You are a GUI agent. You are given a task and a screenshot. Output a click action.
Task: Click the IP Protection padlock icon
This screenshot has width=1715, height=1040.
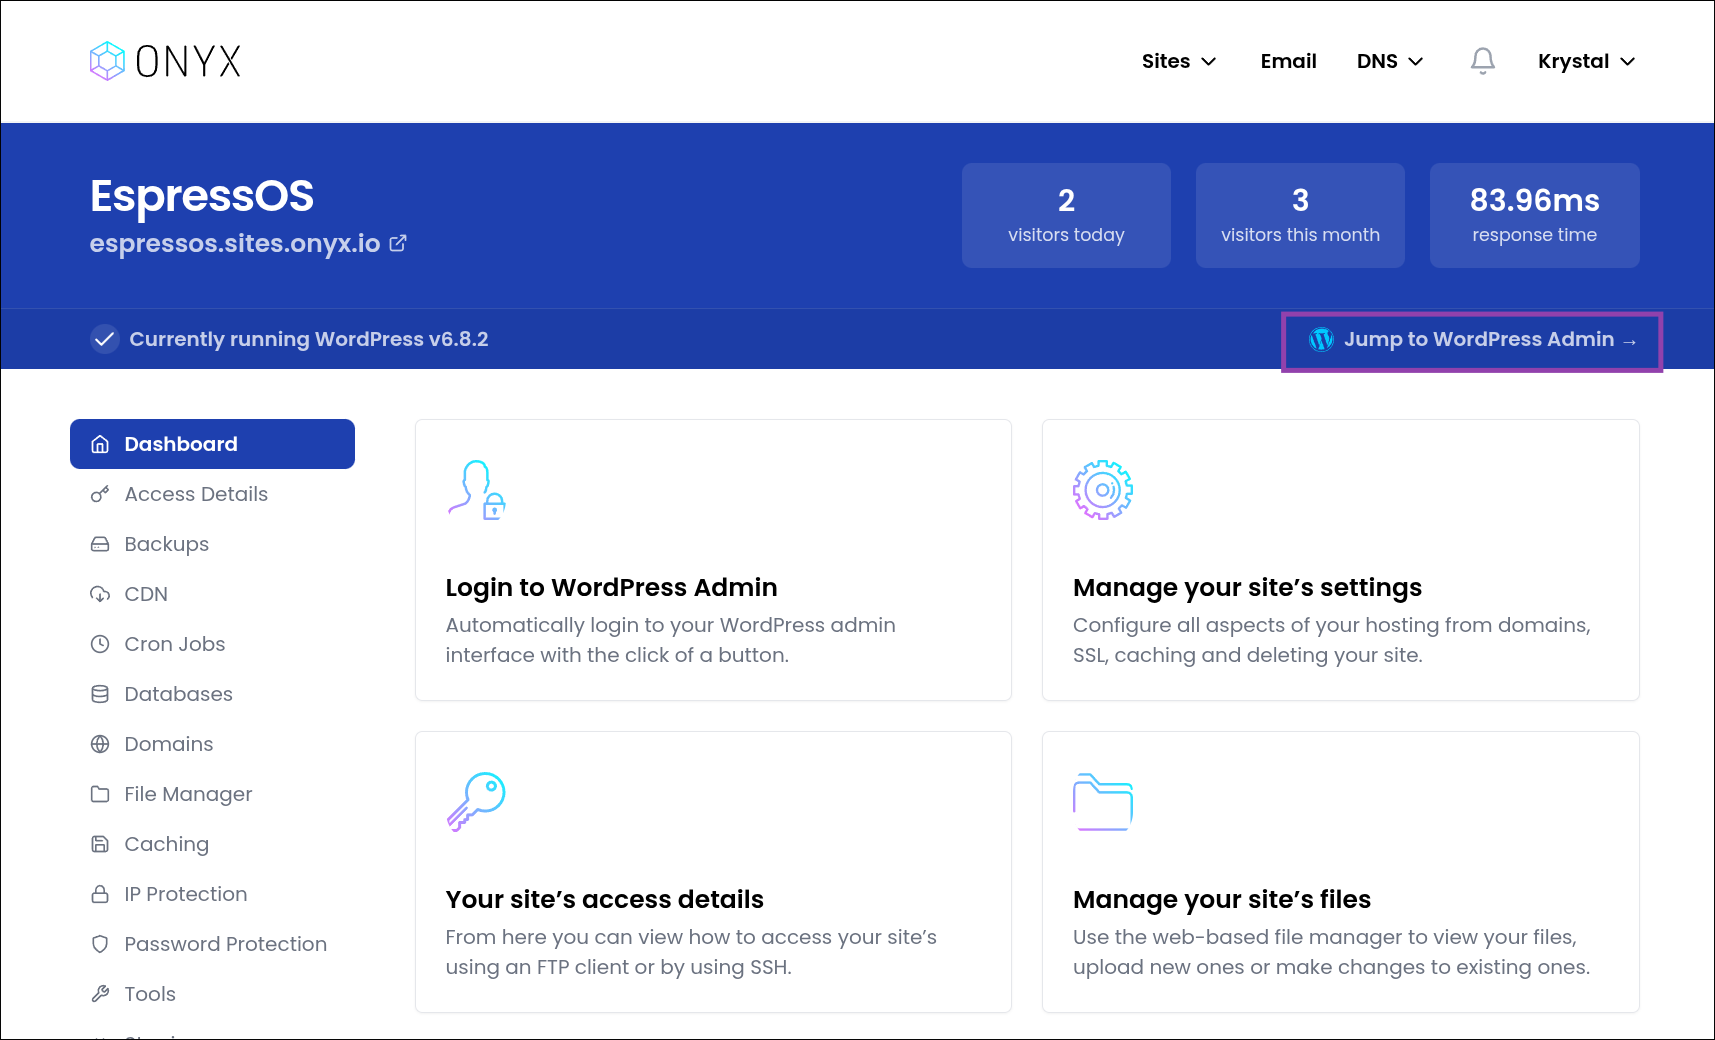[x=100, y=894]
